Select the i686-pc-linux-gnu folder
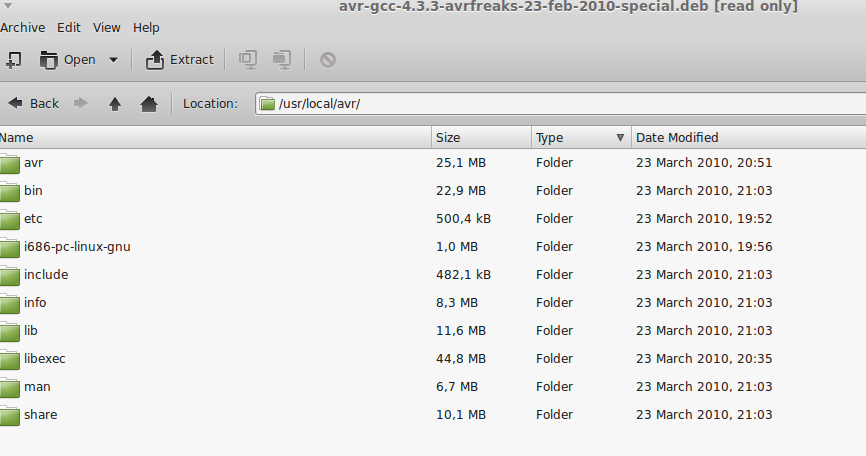The height and width of the screenshot is (456, 866). point(433,247)
